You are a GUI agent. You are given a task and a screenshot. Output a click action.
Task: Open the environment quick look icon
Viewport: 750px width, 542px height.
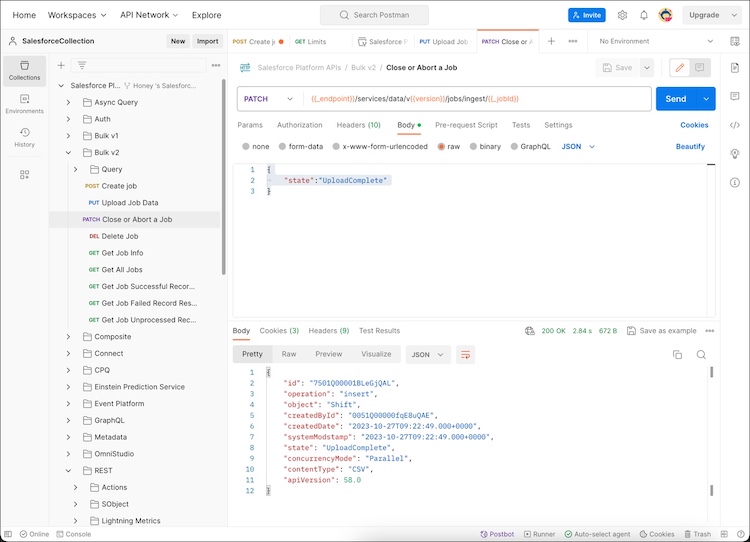735,41
